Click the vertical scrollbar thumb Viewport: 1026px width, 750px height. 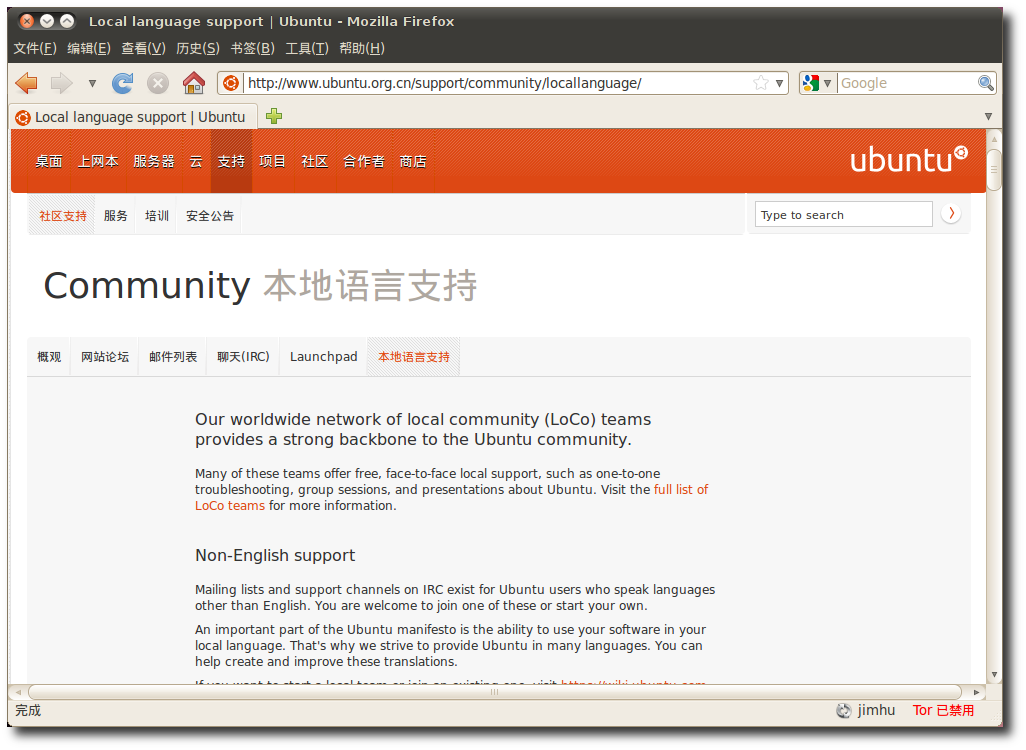[994, 170]
